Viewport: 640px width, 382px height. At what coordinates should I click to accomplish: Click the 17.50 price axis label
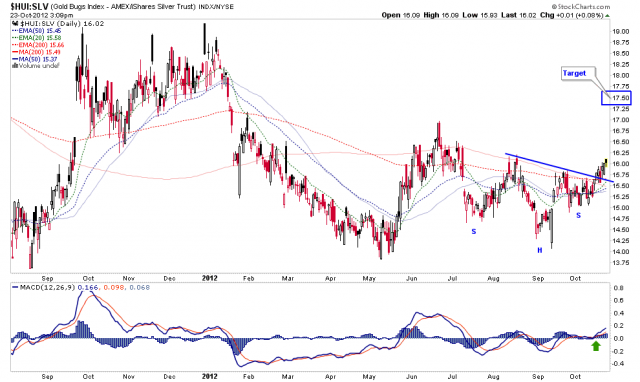[620, 98]
